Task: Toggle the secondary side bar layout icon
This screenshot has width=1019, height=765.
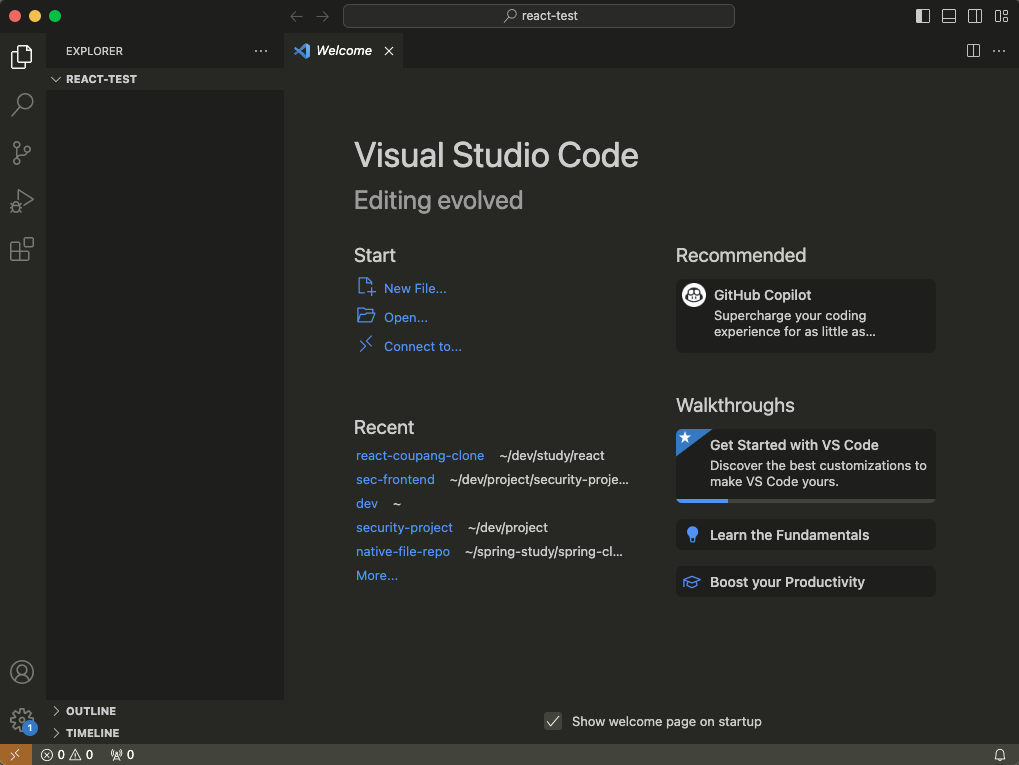Action: [975, 16]
